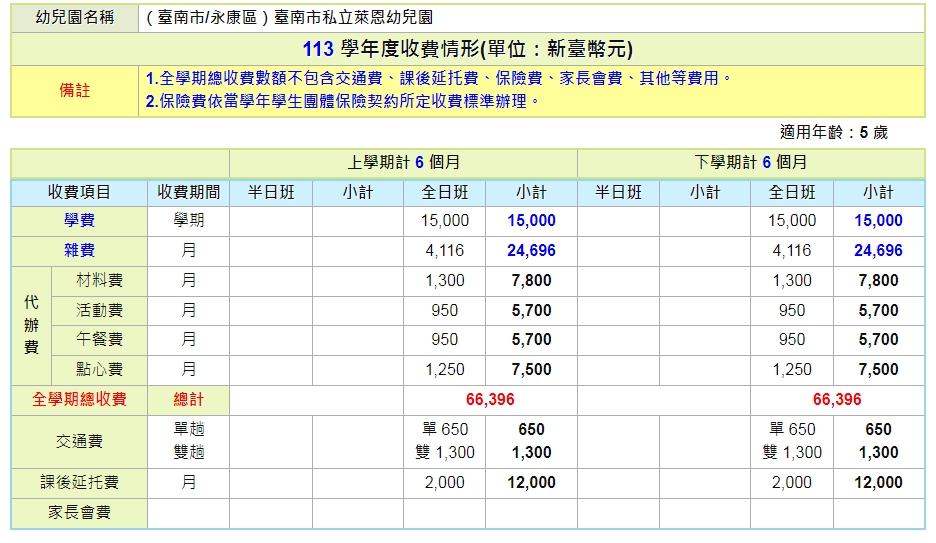Click the 學費 fee item label

tap(79, 220)
